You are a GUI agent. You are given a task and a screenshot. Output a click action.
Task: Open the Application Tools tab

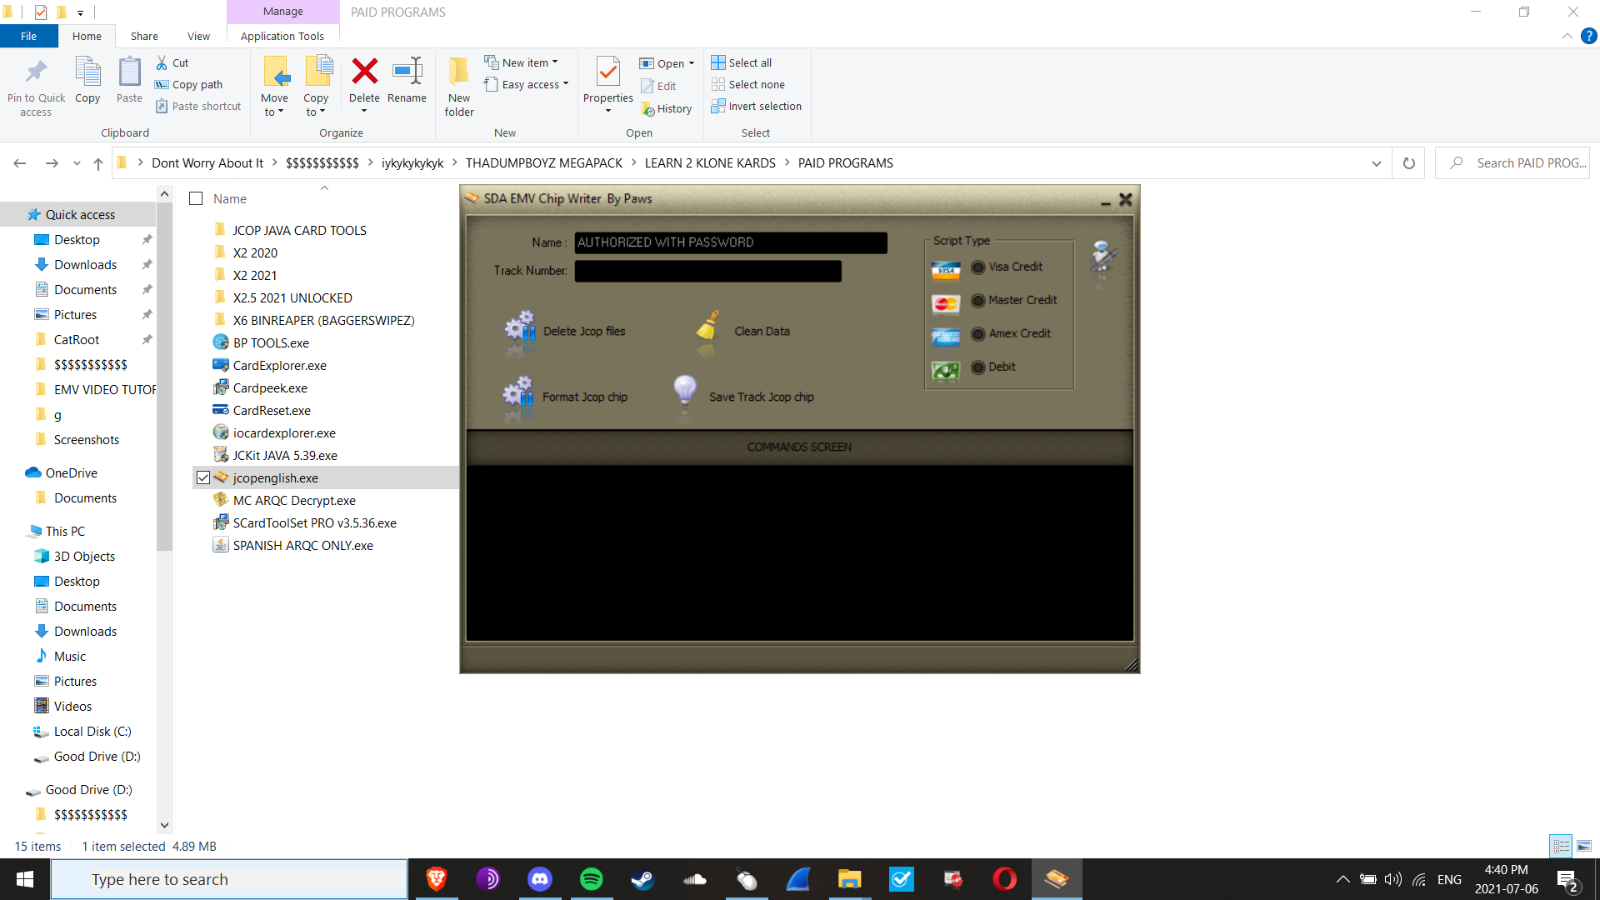click(282, 36)
